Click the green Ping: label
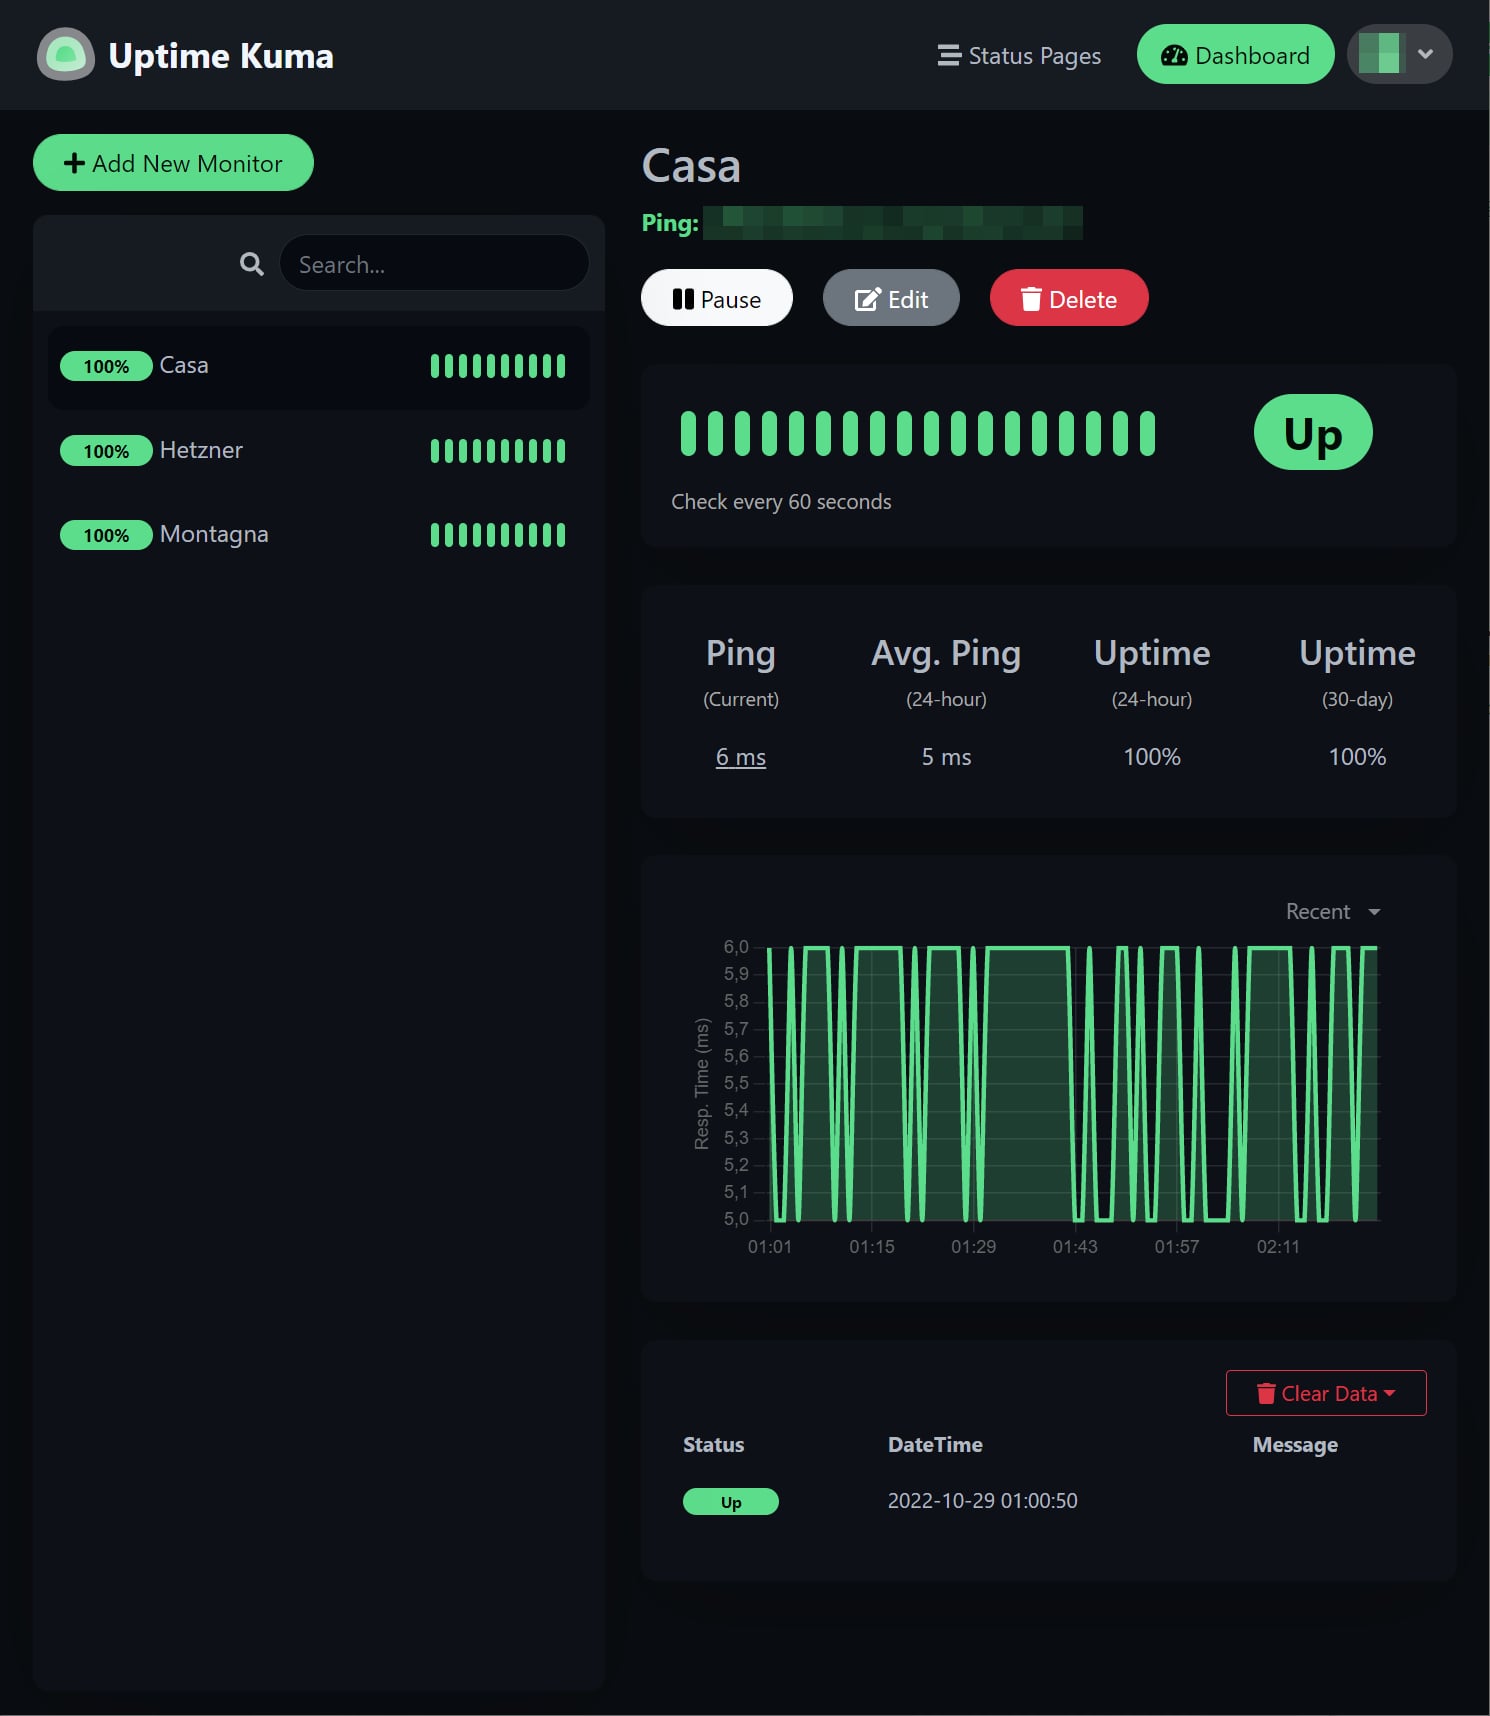 [670, 223]
